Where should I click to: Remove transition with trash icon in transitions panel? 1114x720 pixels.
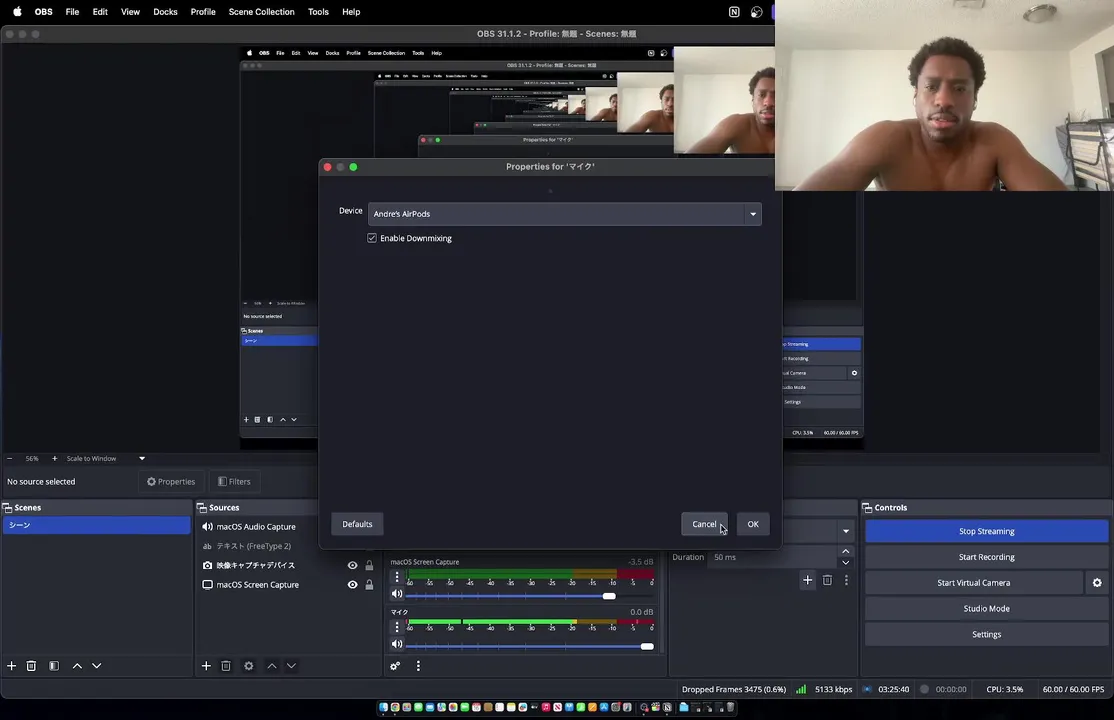pos(828,580)
